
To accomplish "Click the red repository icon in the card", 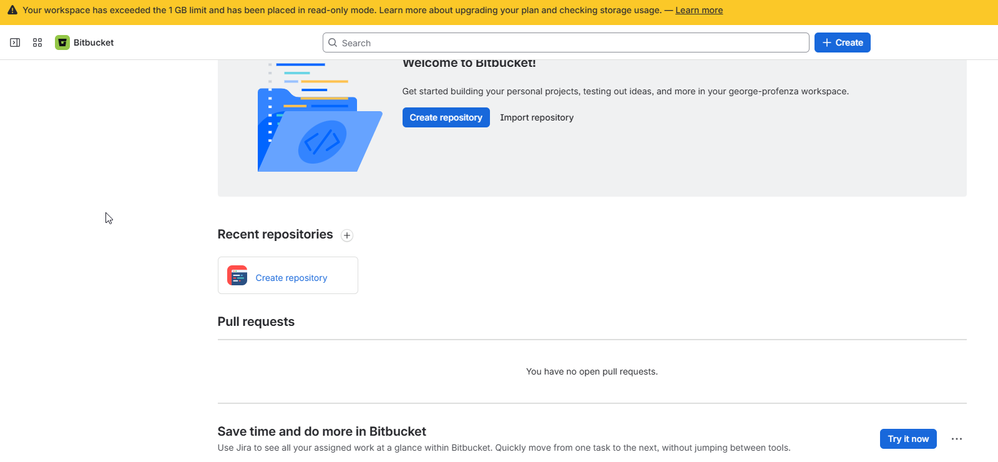I will click(237, 275).
